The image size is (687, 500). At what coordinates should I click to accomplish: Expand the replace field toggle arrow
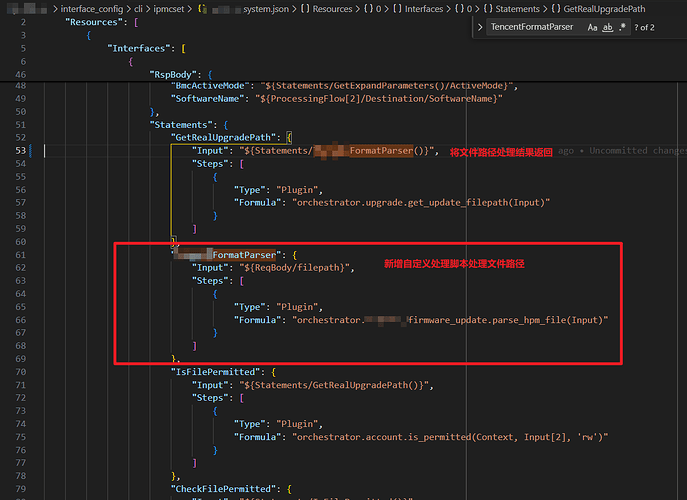point(480,27)
